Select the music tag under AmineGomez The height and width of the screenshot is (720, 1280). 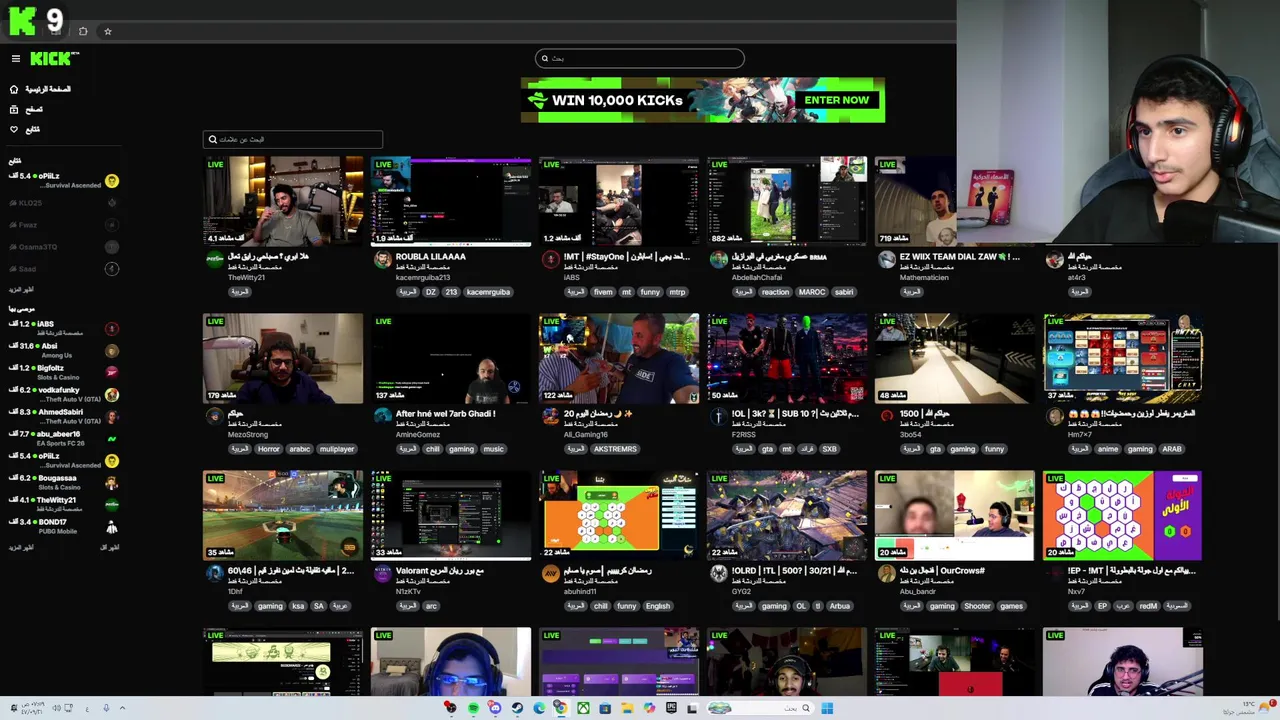(494, 449)
